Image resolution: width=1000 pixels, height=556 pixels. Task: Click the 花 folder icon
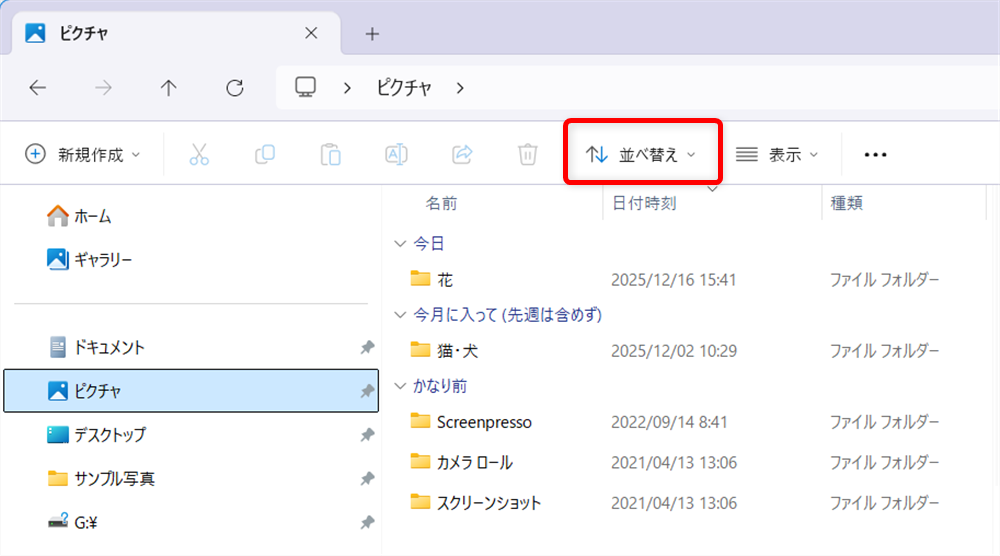[x=420, y=279]
